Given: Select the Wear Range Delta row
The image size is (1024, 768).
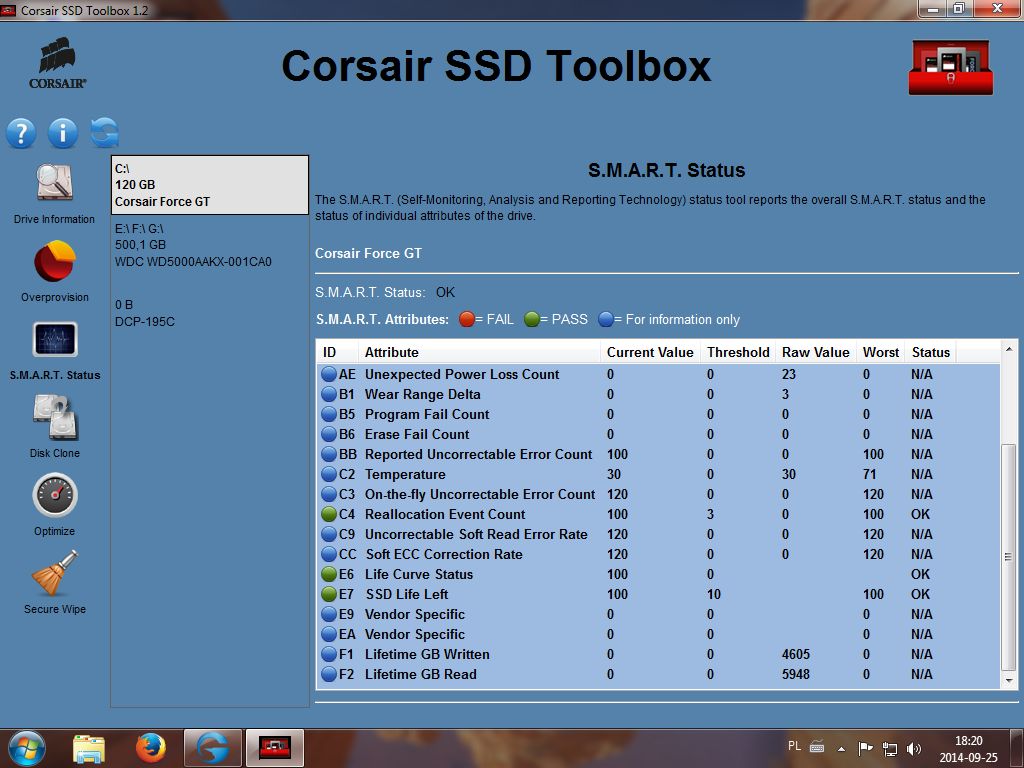Looking at the screenshot, I should pos(658,394).
